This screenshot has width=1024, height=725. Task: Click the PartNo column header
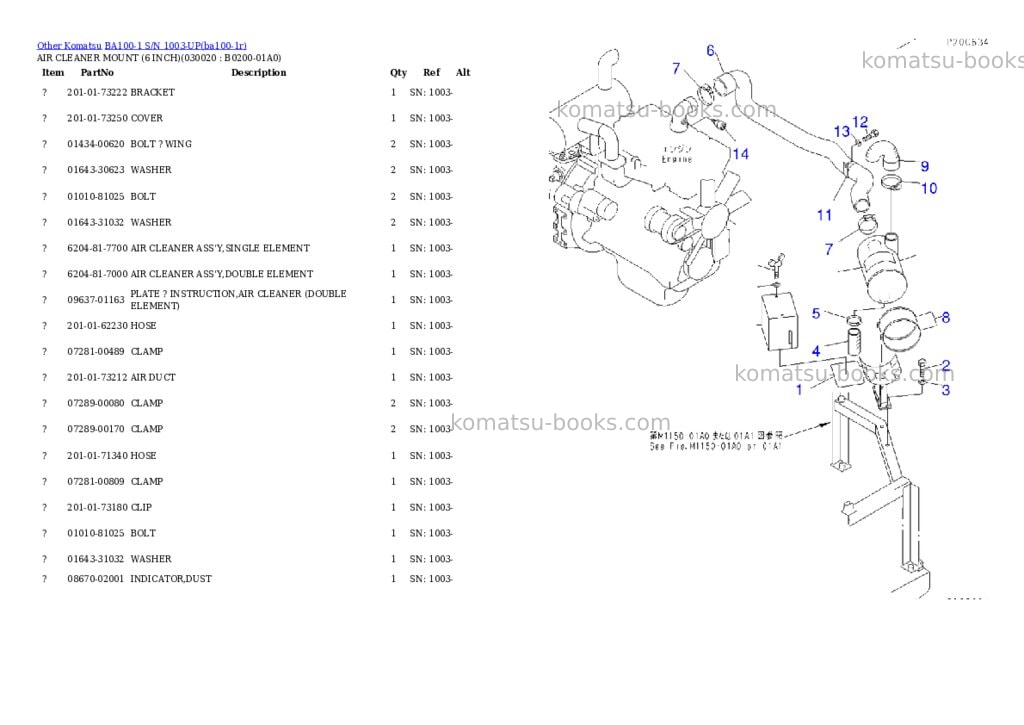[x=97, y=72]
